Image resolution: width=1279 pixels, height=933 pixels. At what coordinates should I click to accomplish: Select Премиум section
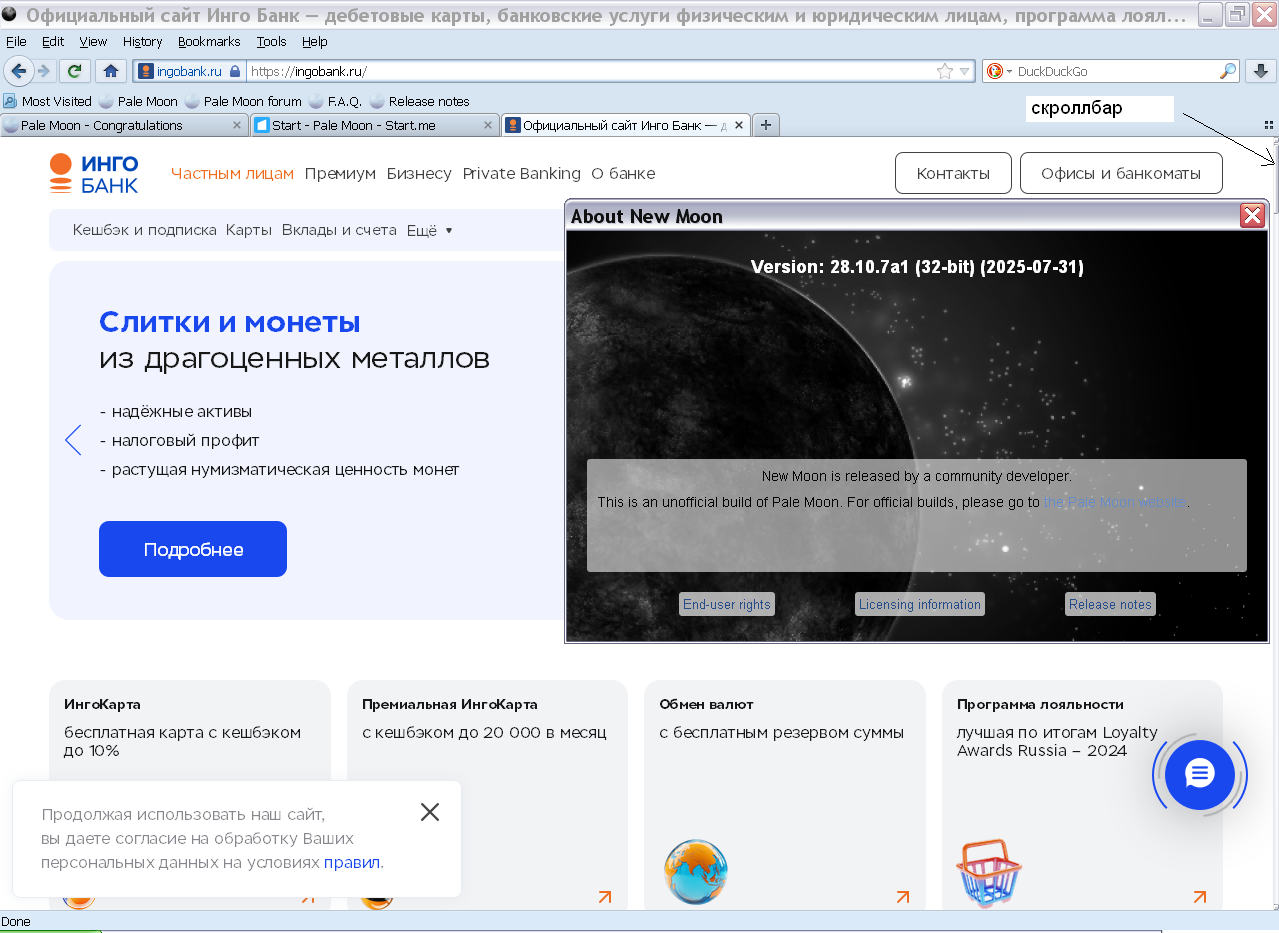[340, 173]
